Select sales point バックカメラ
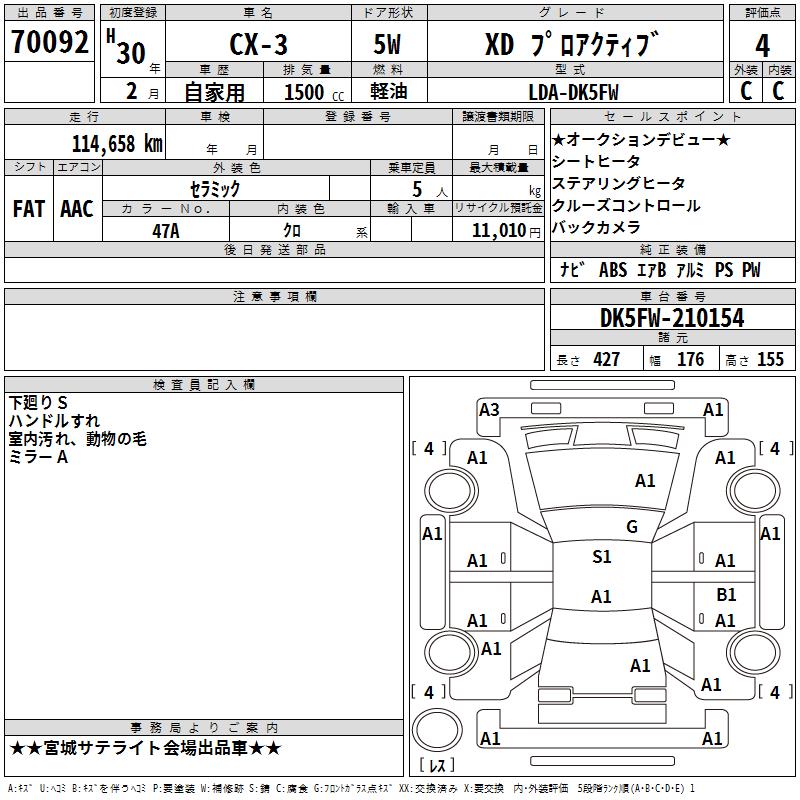 (x=596, y=227)
